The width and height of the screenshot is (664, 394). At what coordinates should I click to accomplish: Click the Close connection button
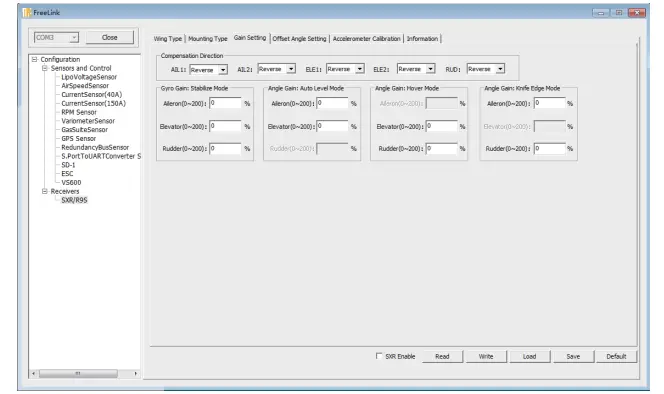pyautogui.click(x=110, y=38)
